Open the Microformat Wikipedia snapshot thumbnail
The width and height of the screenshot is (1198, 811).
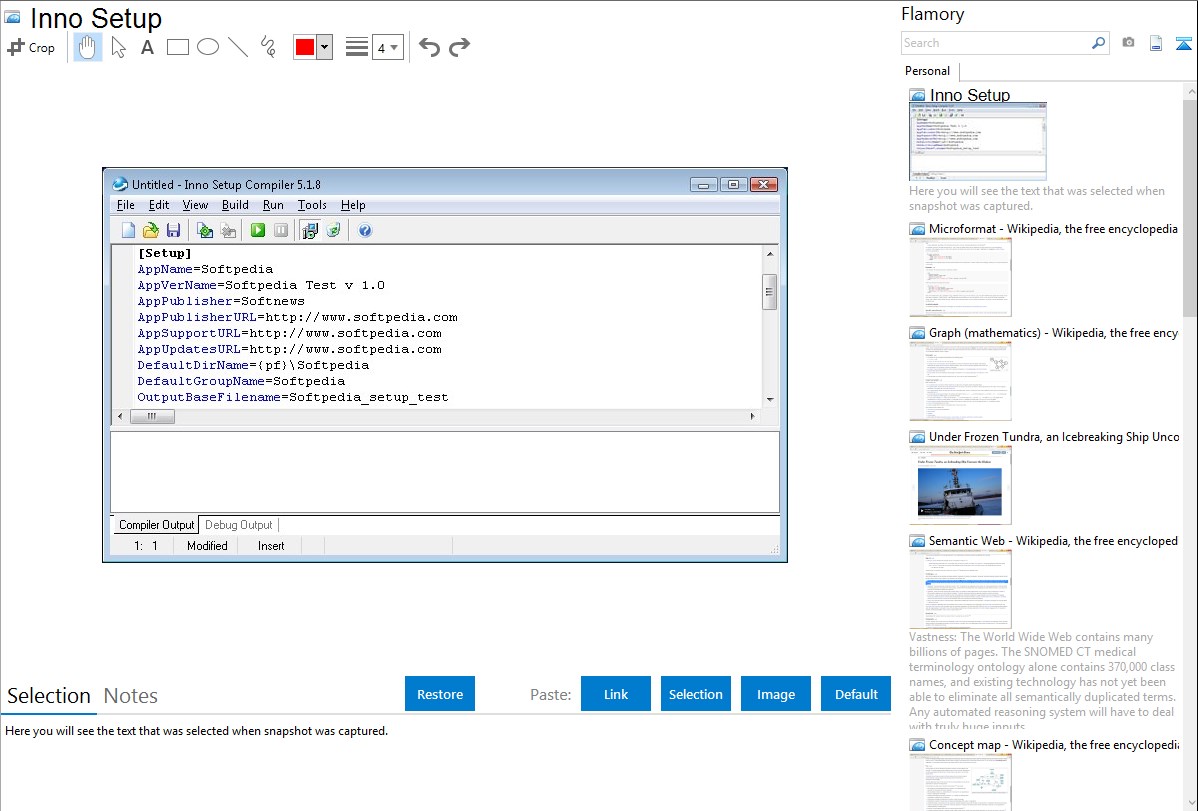click(x=960, y=277)
